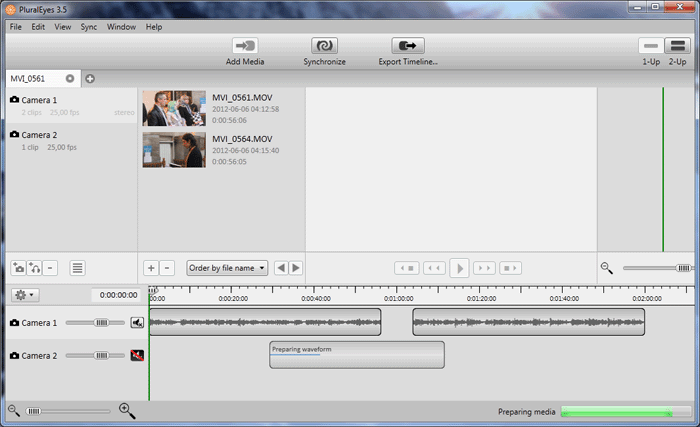Zoom in the timeline with the plus magnifier
Screen dimensions: 700x427
127,410
